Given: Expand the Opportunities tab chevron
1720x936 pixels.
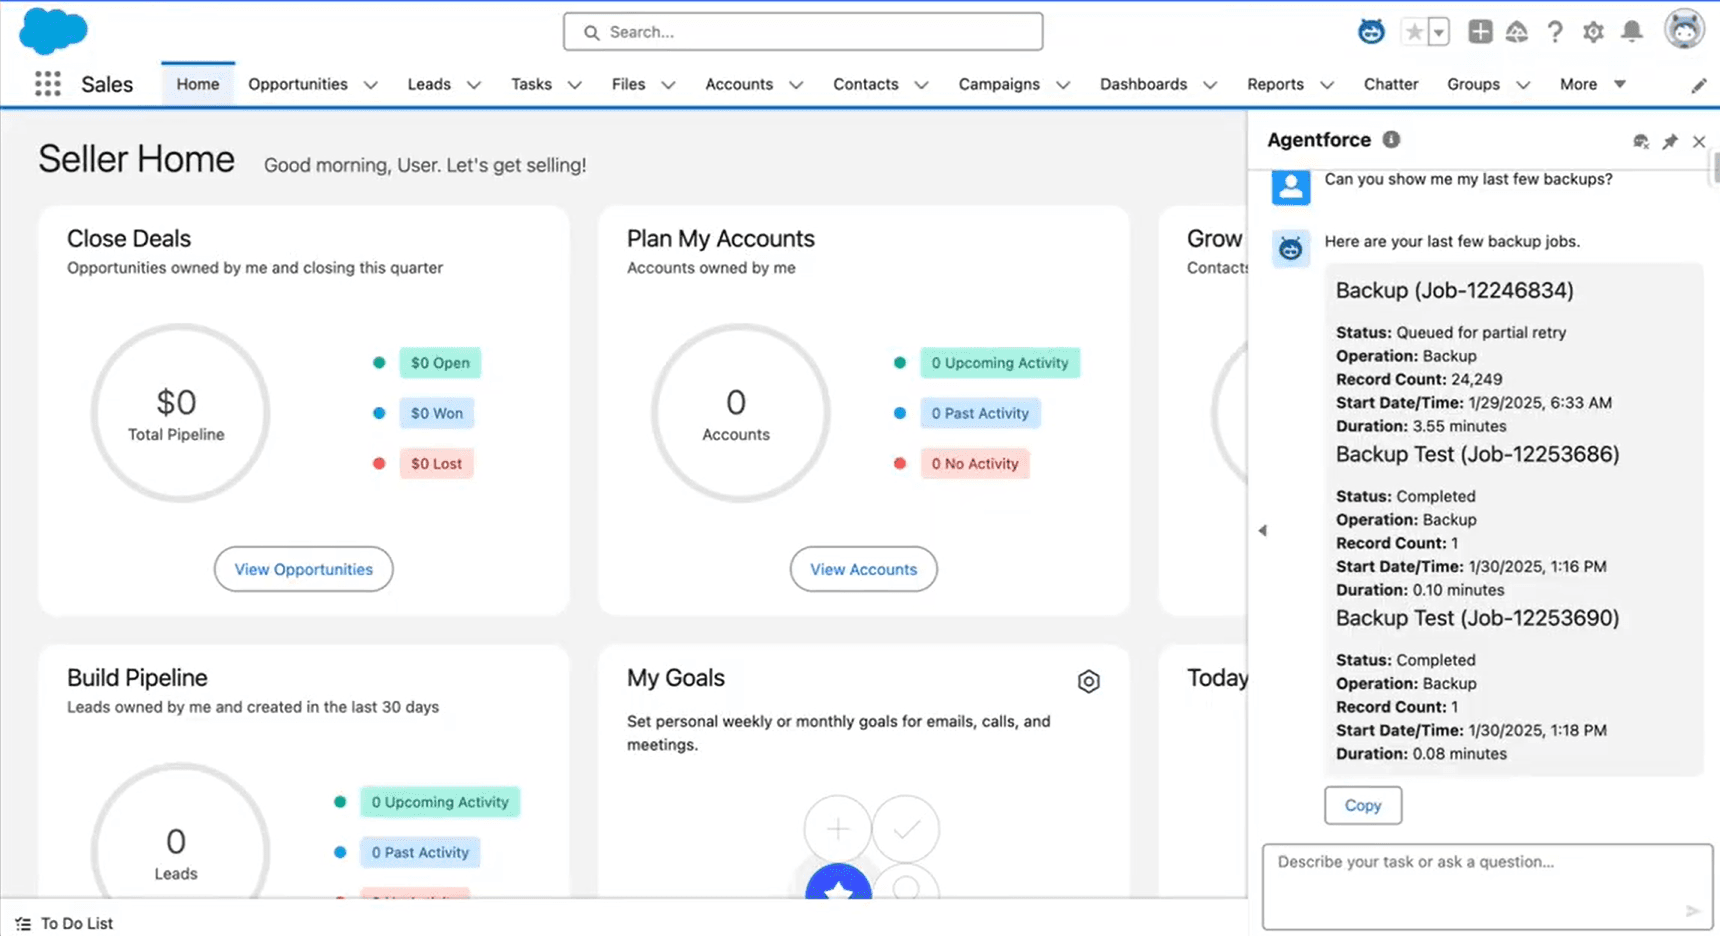Looking at the screenshot, I should pos(371,85).
